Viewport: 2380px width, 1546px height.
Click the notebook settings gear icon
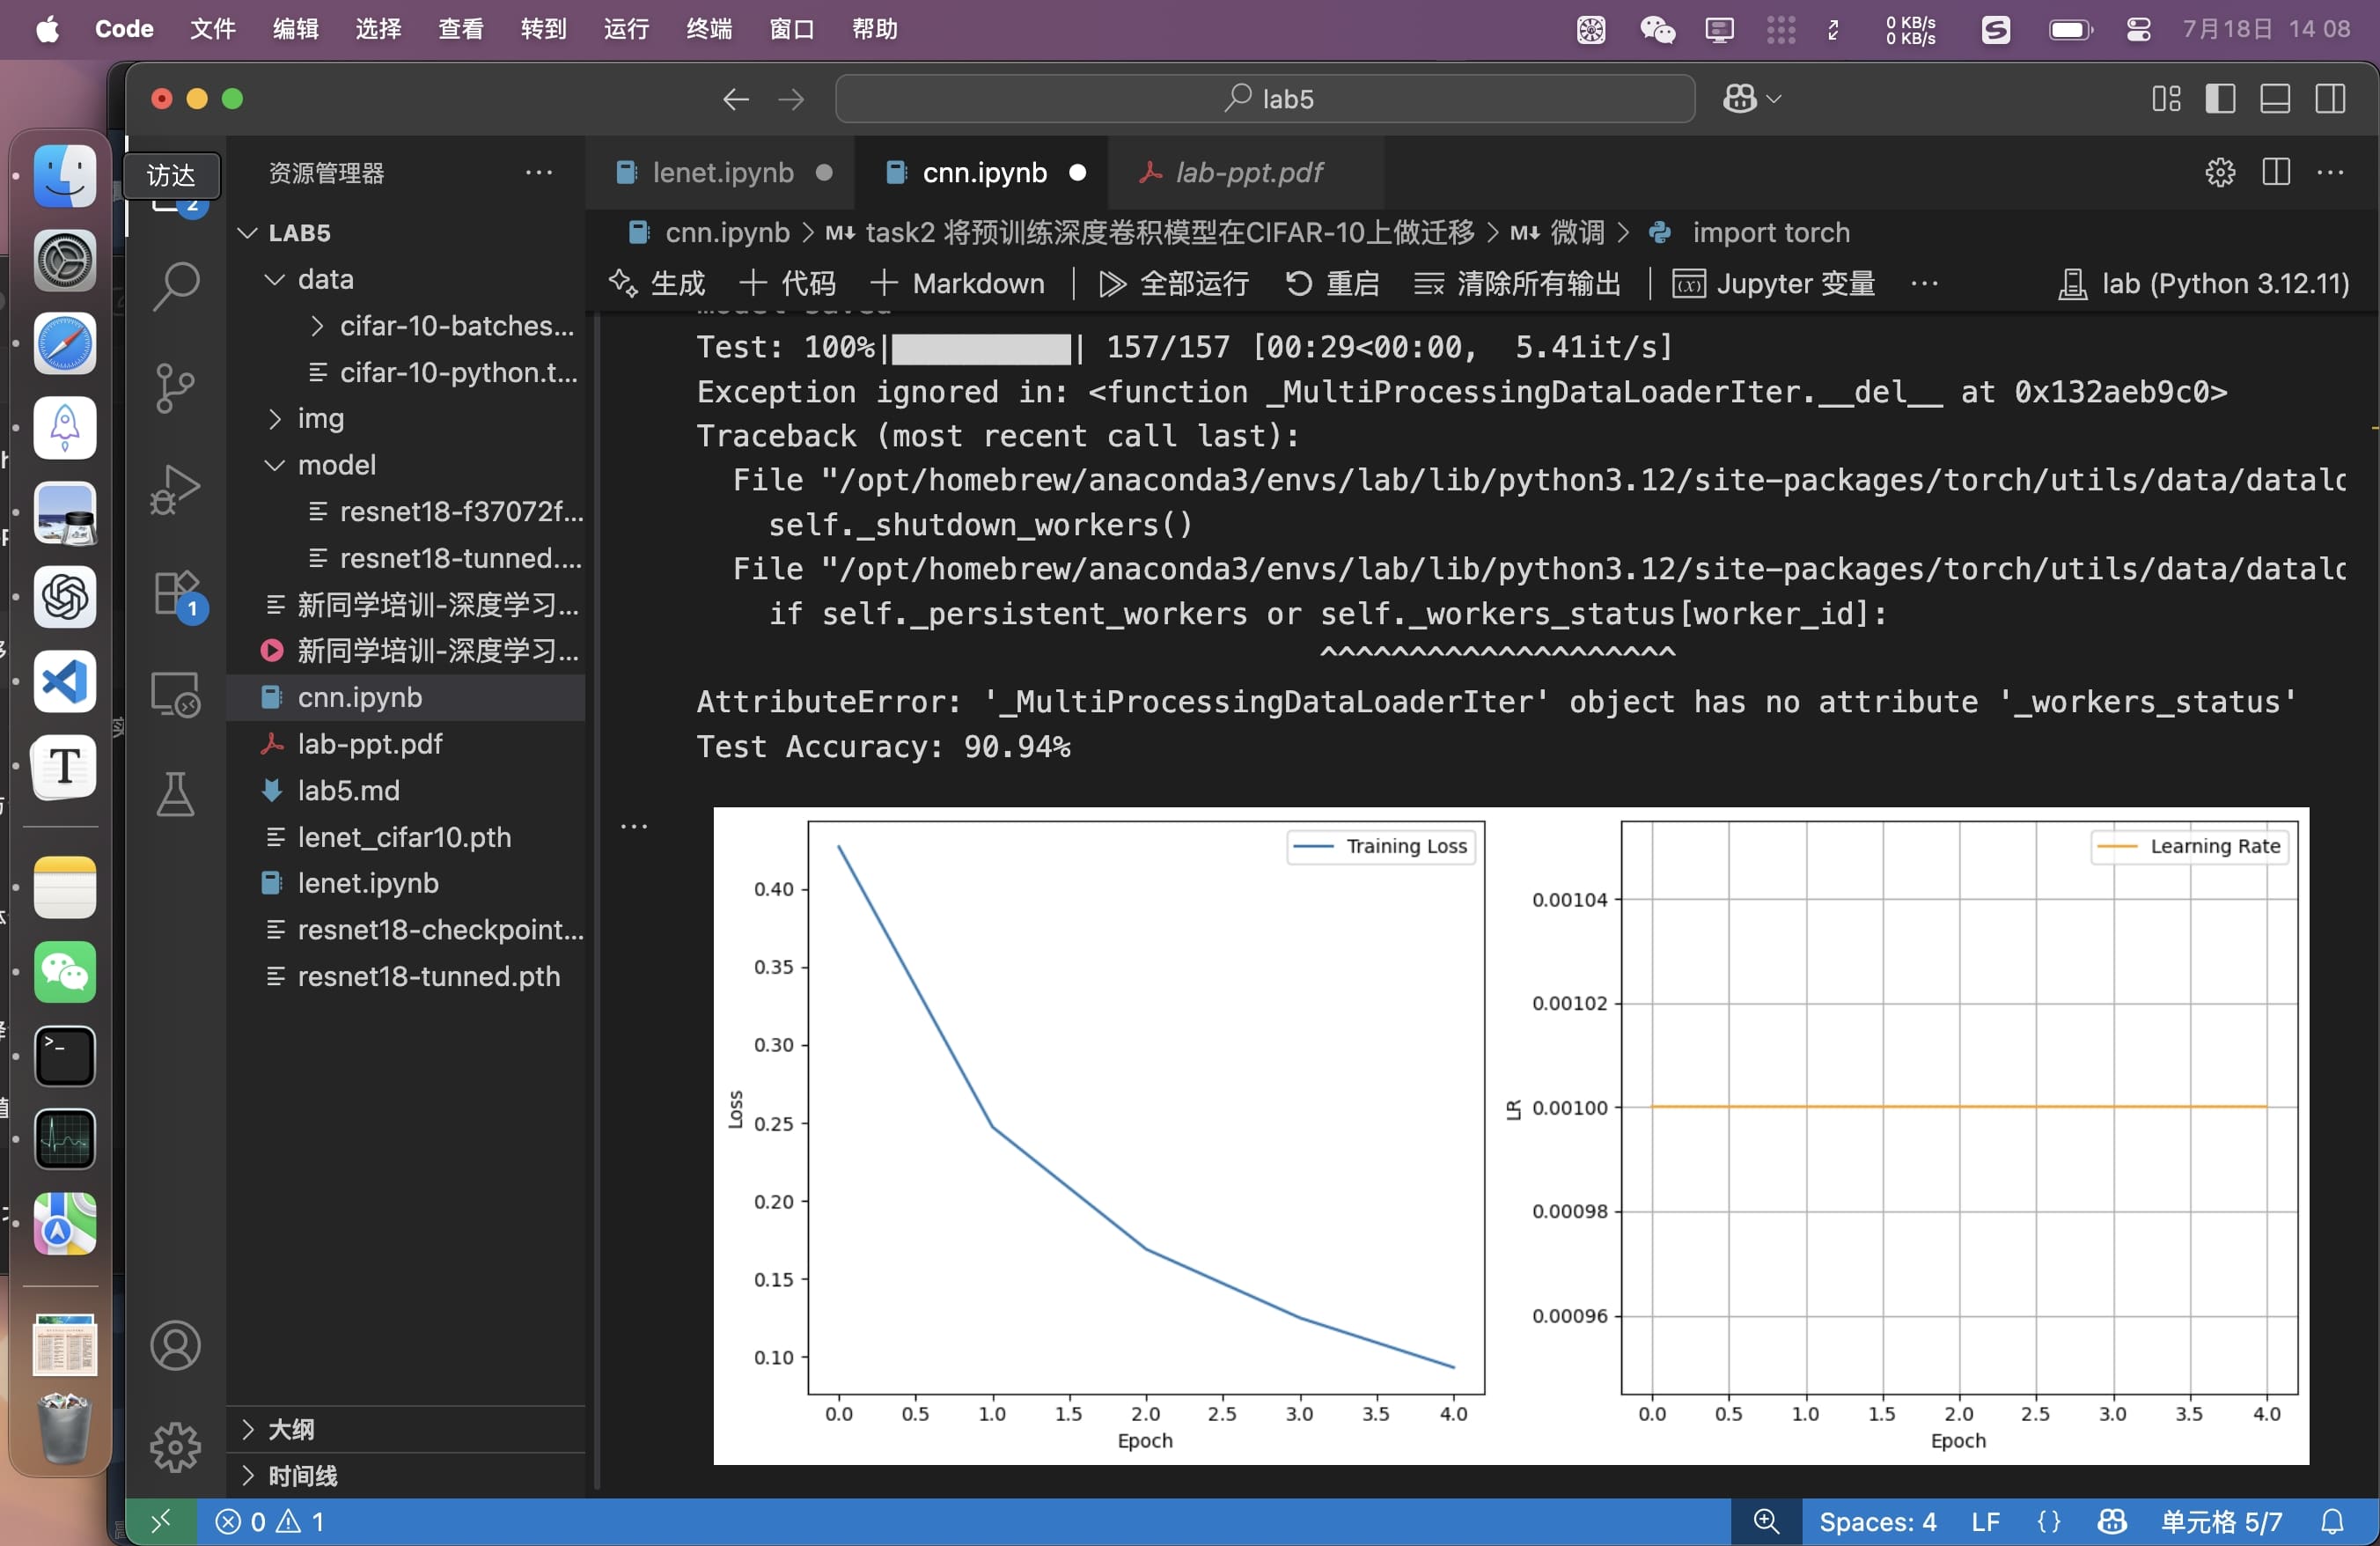coord(2219,173)
